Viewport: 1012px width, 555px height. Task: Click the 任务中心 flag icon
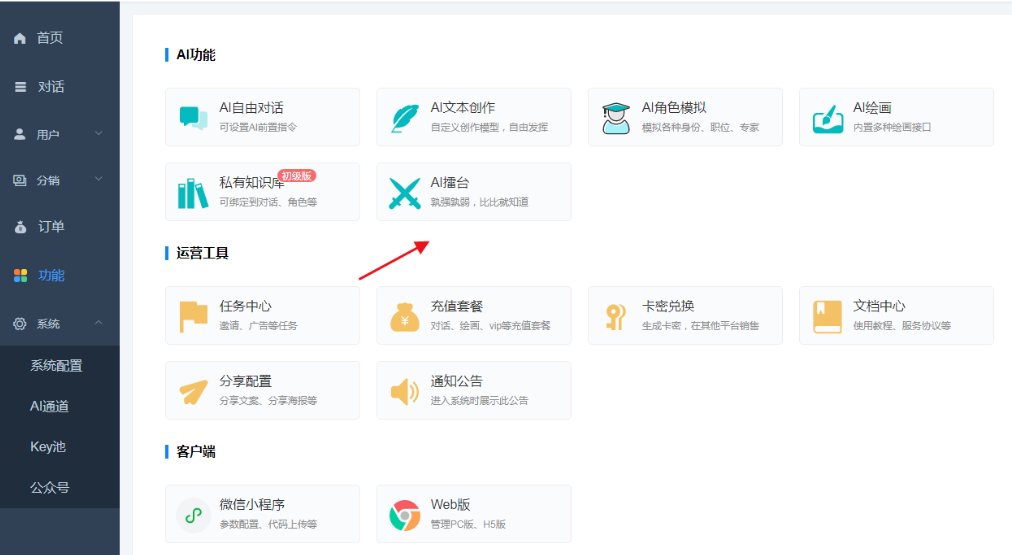coord(193,317)
